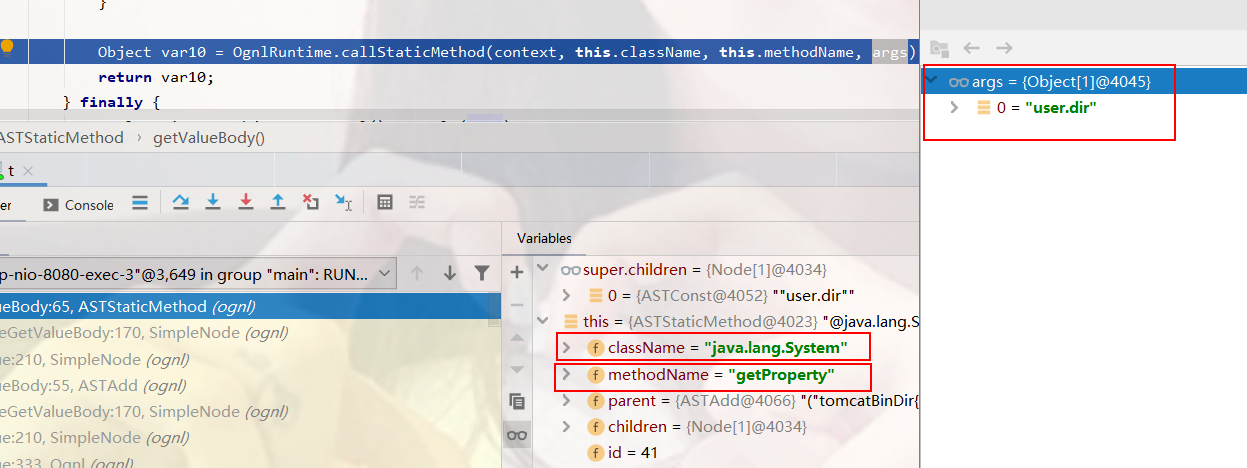1247x468 pixels.
Task: Expand the 0 = ASTConst@4052 node
Action: click(x=566, y=295)
